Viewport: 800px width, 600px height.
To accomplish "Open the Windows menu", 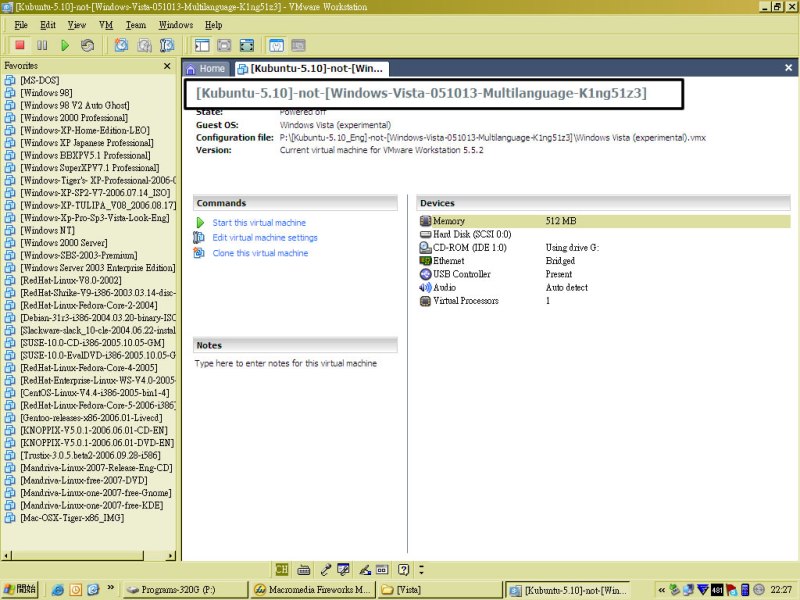I will click(x=176, y=25).
